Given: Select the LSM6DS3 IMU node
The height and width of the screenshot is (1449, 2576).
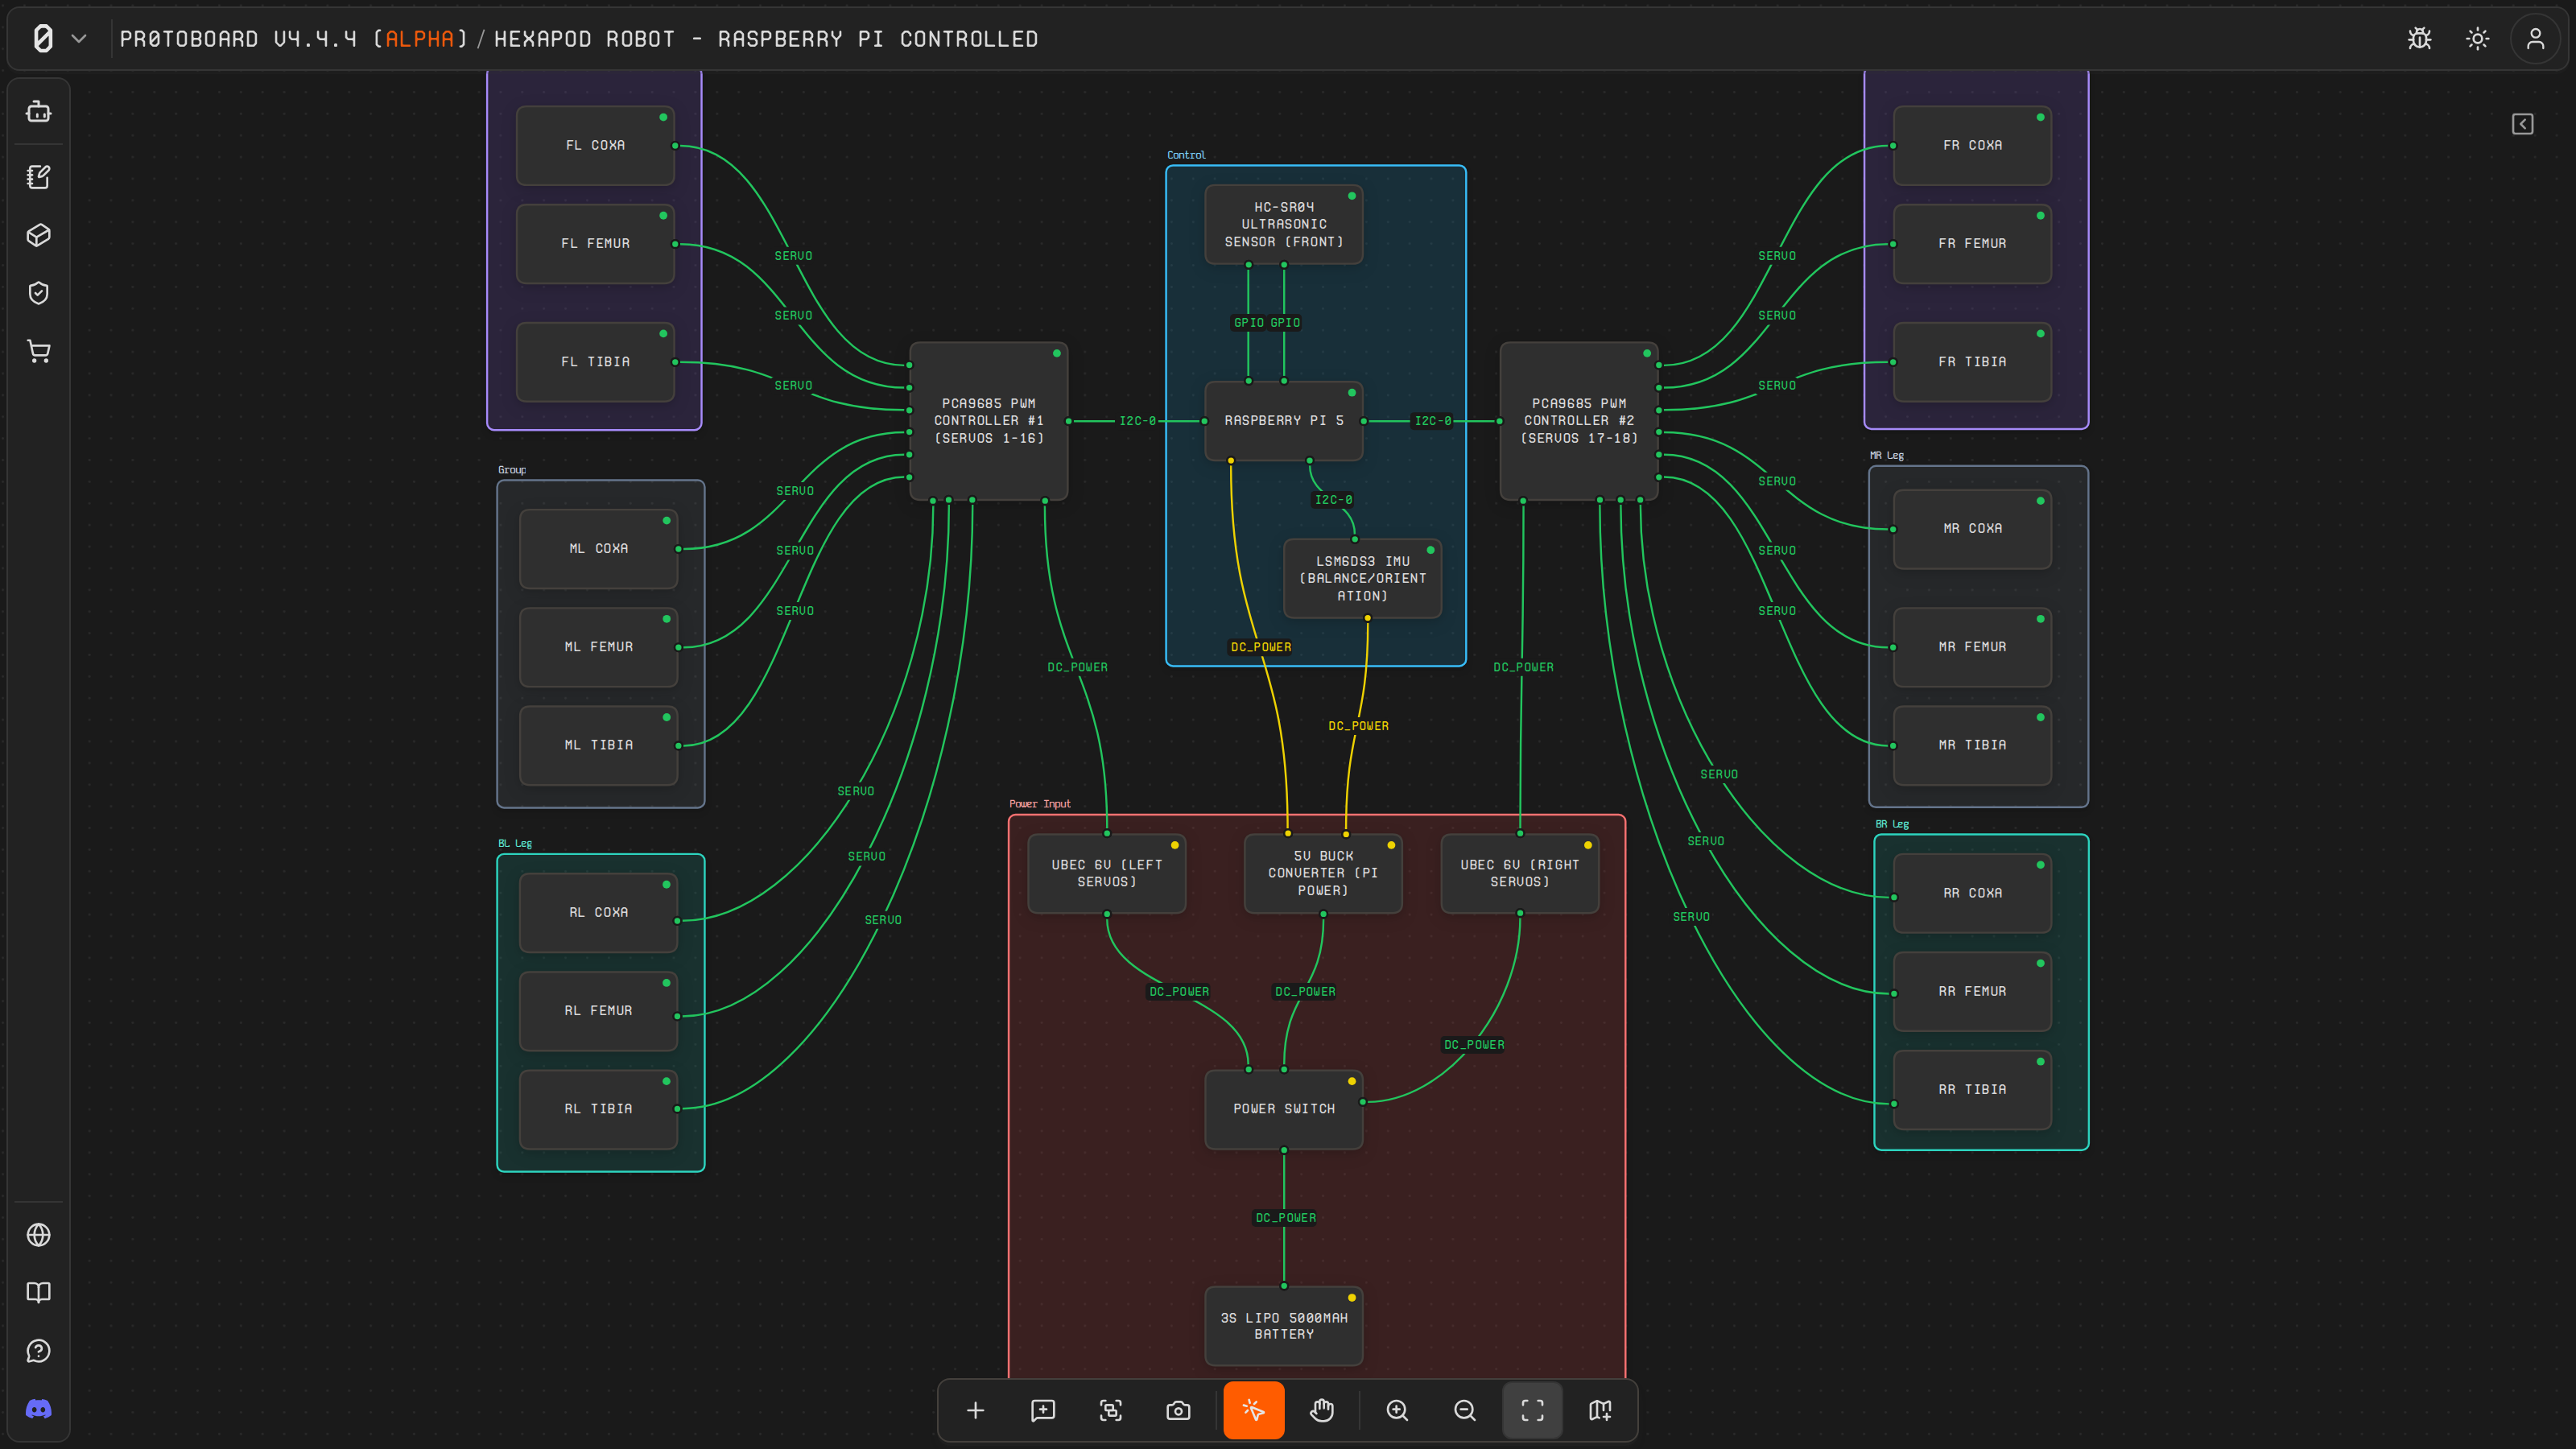Looking at the screenshot, I should coord(1362,578).
